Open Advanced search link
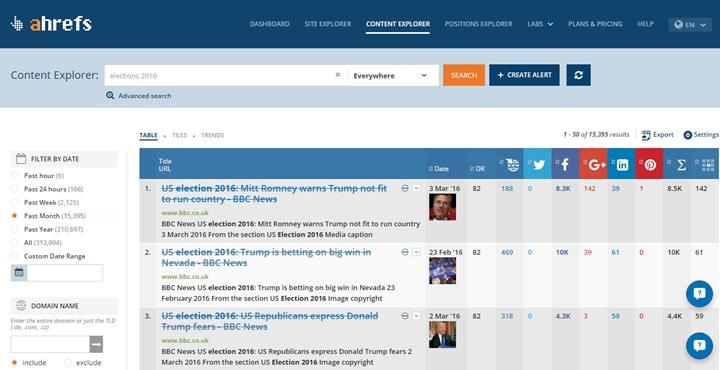Viewport: 720px width, 370px height. pos(139,95)
